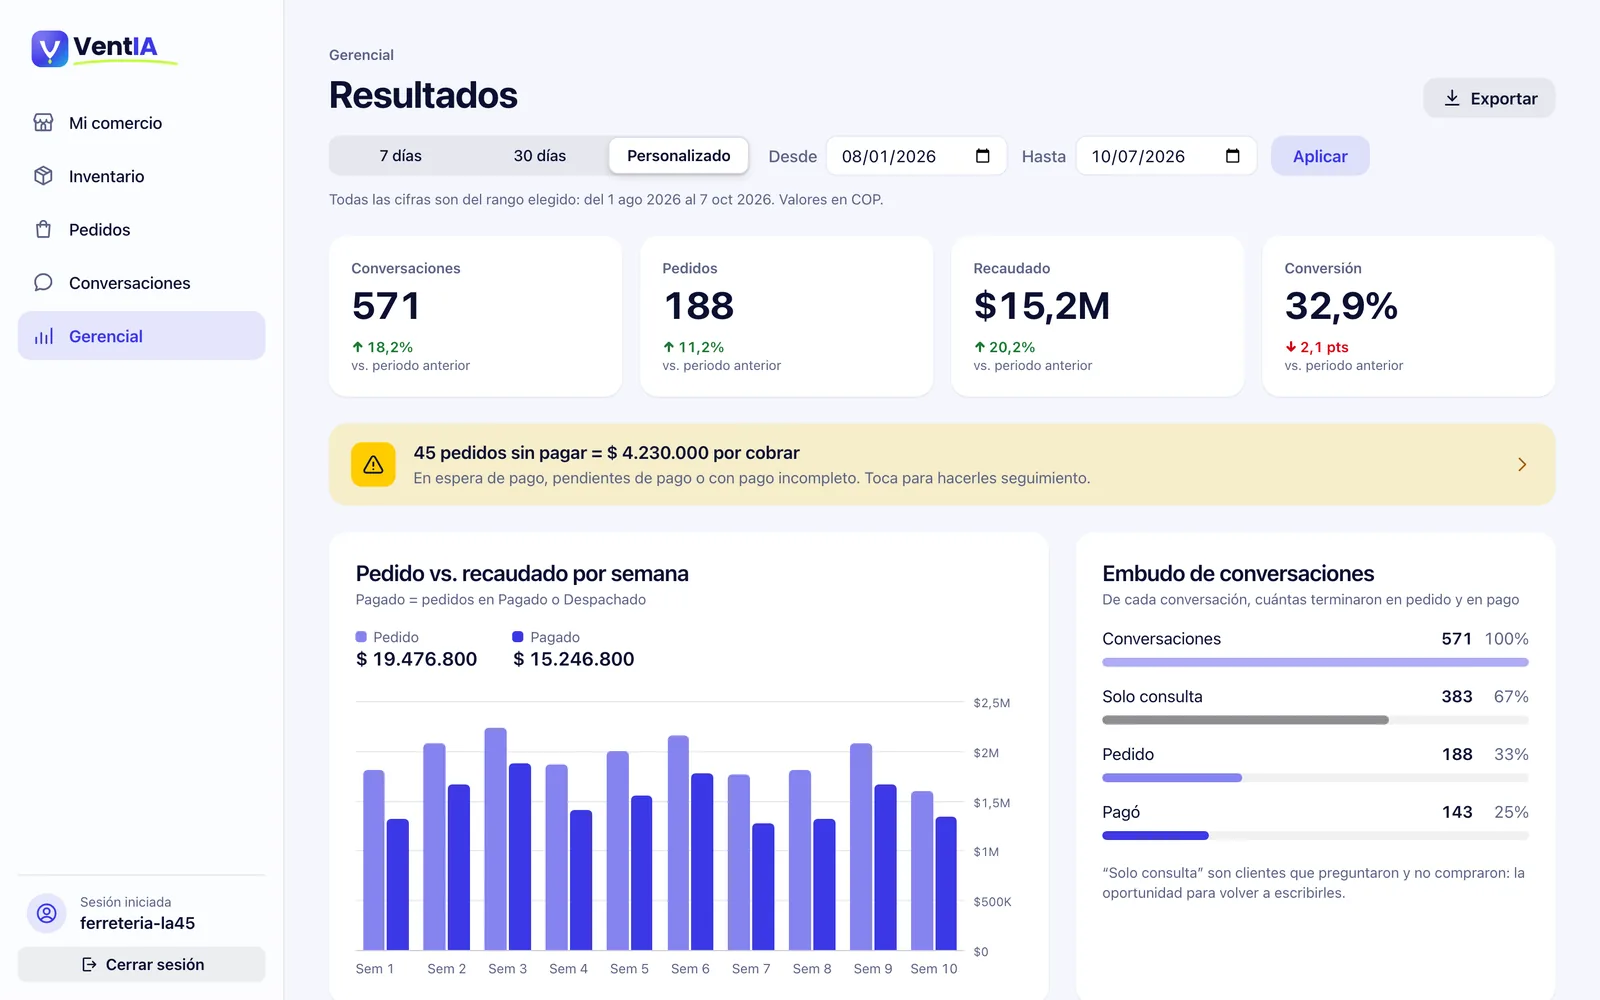
Task: Click the "$ 19.476.800" Pedido total
Action: (x=417, y=659)
